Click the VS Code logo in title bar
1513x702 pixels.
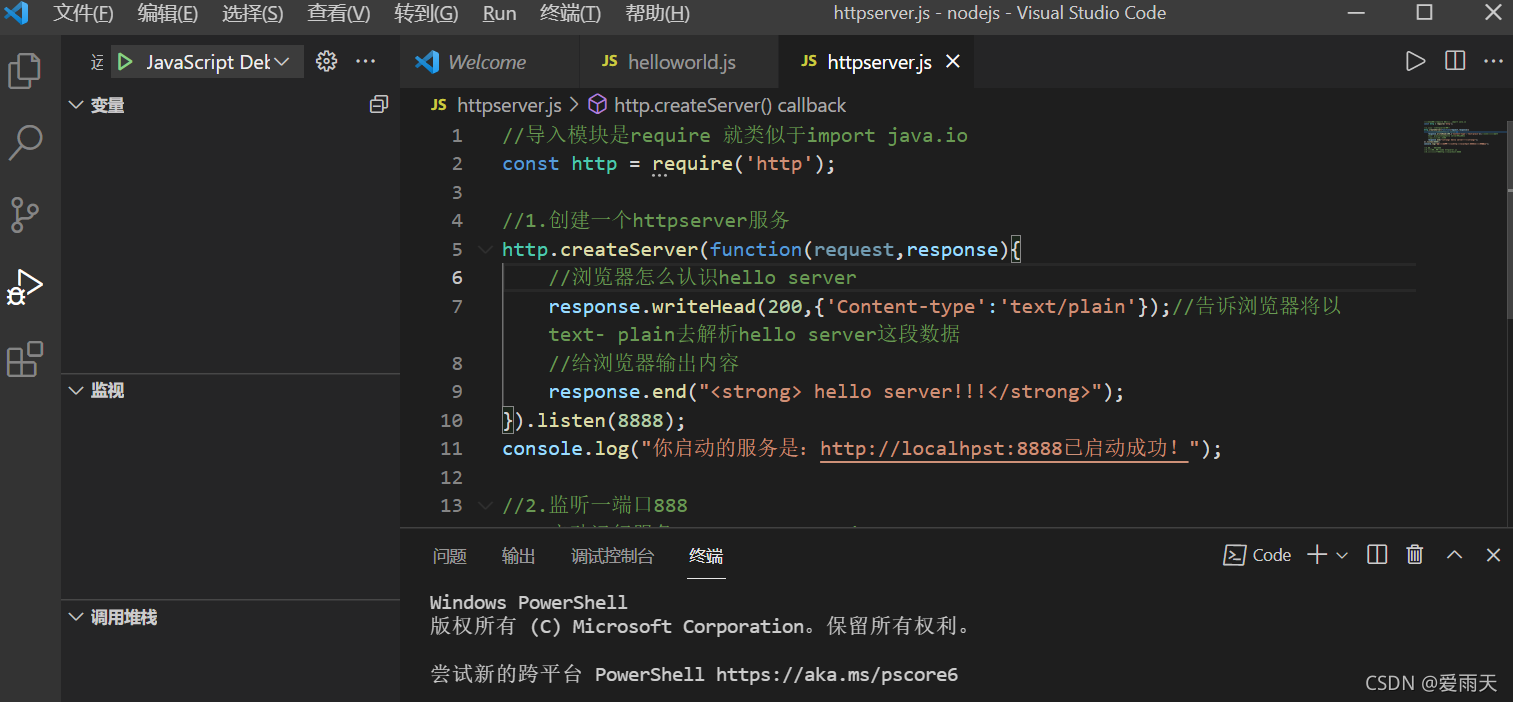(x=16, y=13)
